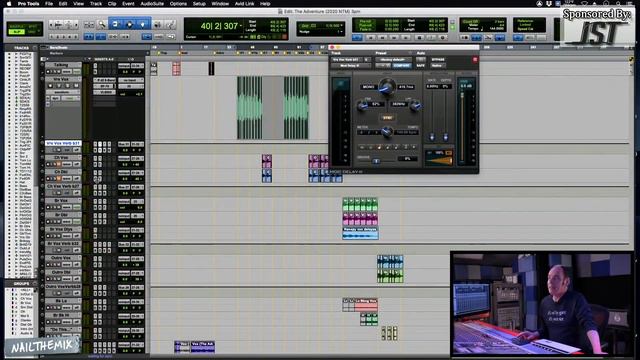
Task: Toggle plug-in BYPASS button
Action: [x=438, y=60]
